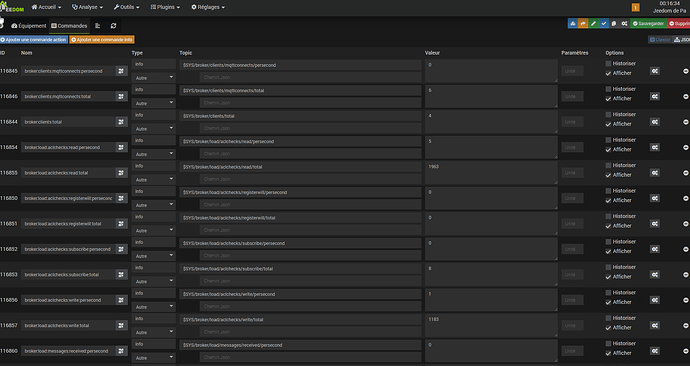The width and height of the screenshot is (690, 366).
Task: Click Ajouter une commande action button
Action: point(33,40)
